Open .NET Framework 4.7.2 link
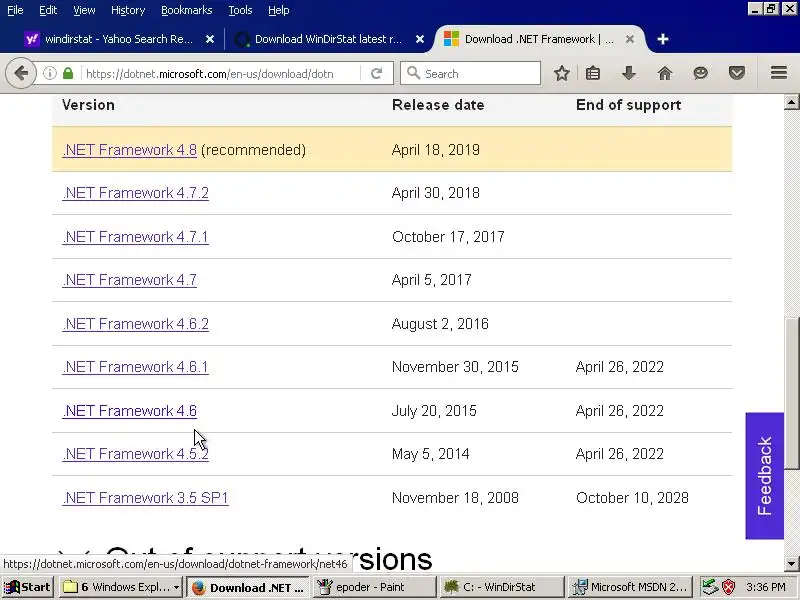 pos(135,193)
